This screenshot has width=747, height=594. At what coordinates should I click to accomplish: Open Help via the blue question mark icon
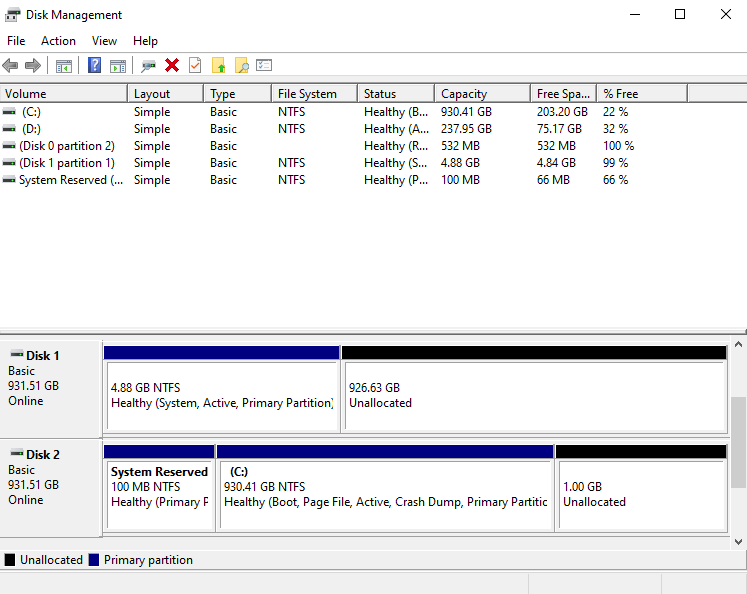point(94,65)
